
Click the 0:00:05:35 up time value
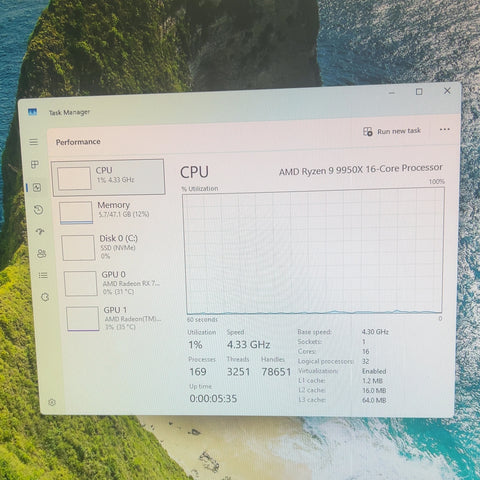tap(213, 398)
